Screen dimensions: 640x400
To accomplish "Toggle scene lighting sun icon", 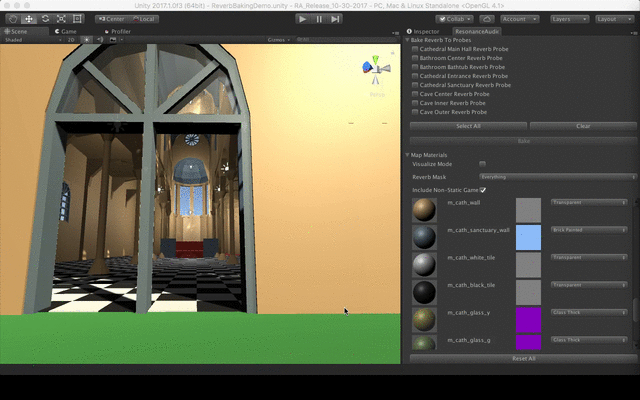I will tap(86, 40).
